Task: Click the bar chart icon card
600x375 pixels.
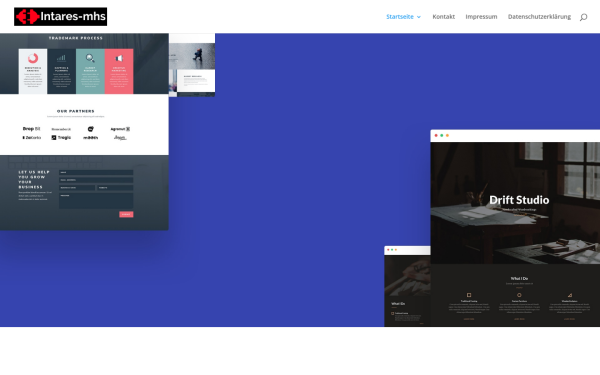Action: (62, 71)
